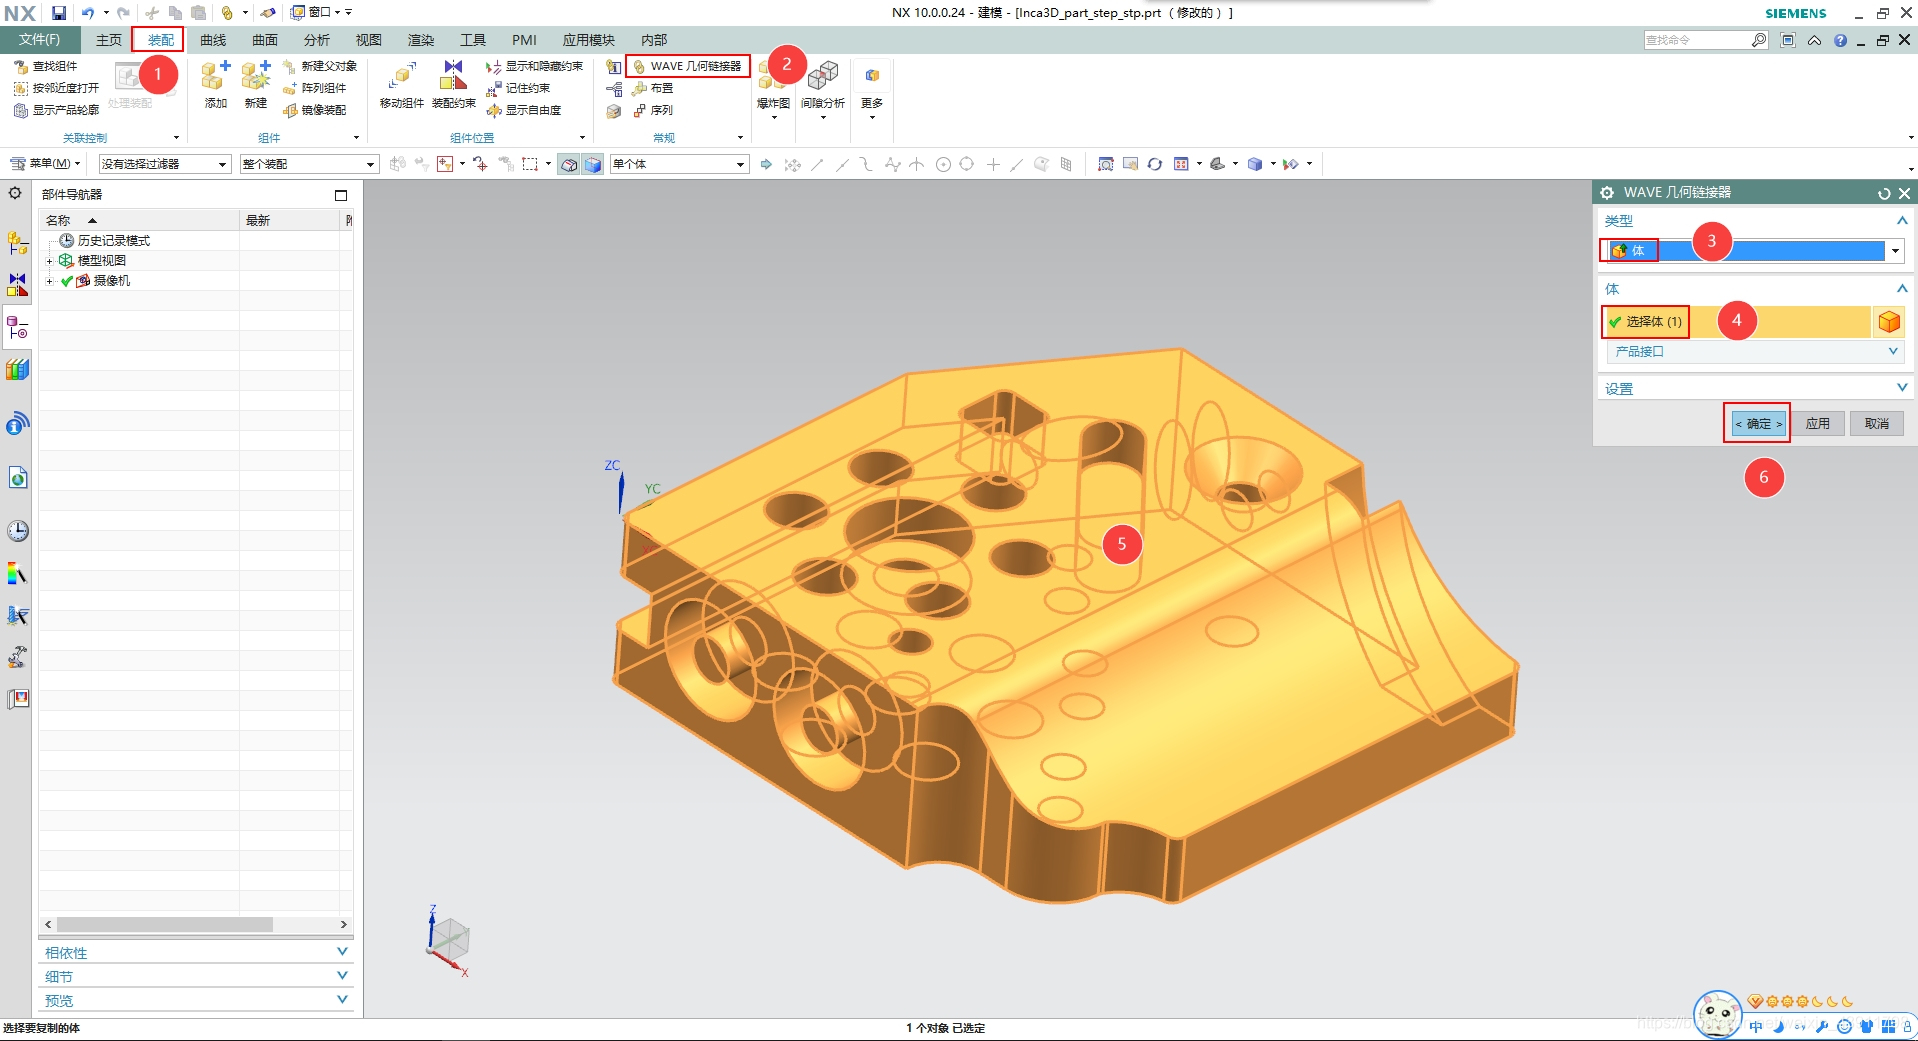
Task: Toggle the plus-shaped snap point button
Action: click(x=993, y=164)
